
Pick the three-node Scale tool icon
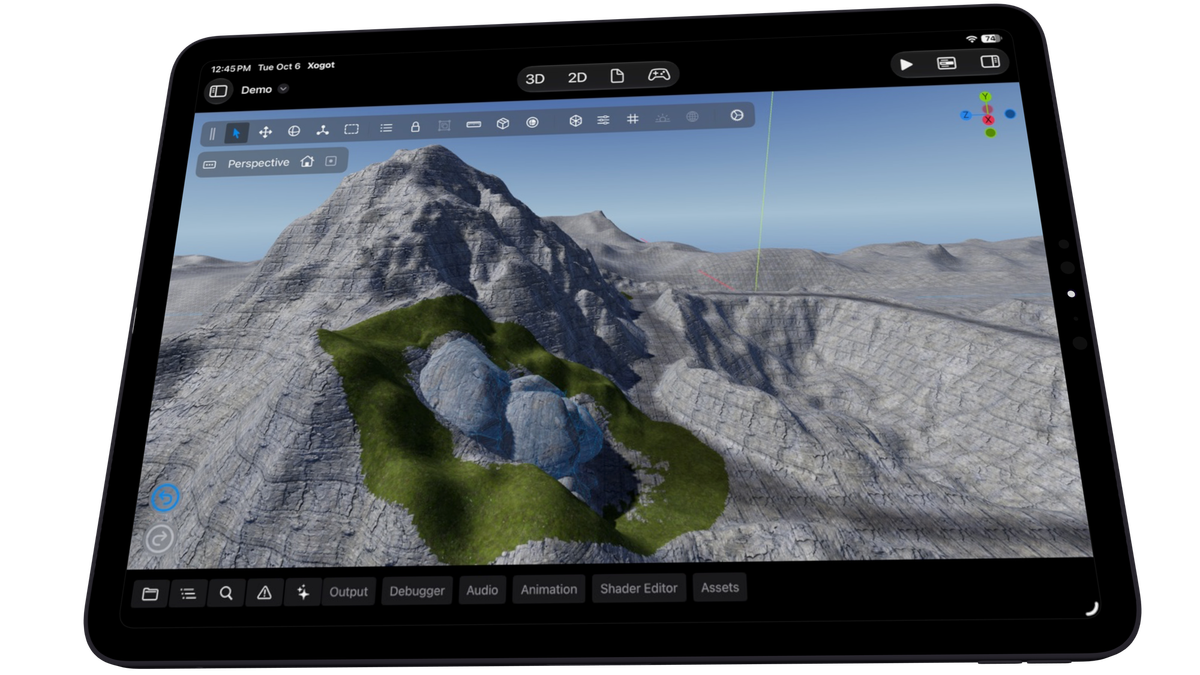[323, 130]
